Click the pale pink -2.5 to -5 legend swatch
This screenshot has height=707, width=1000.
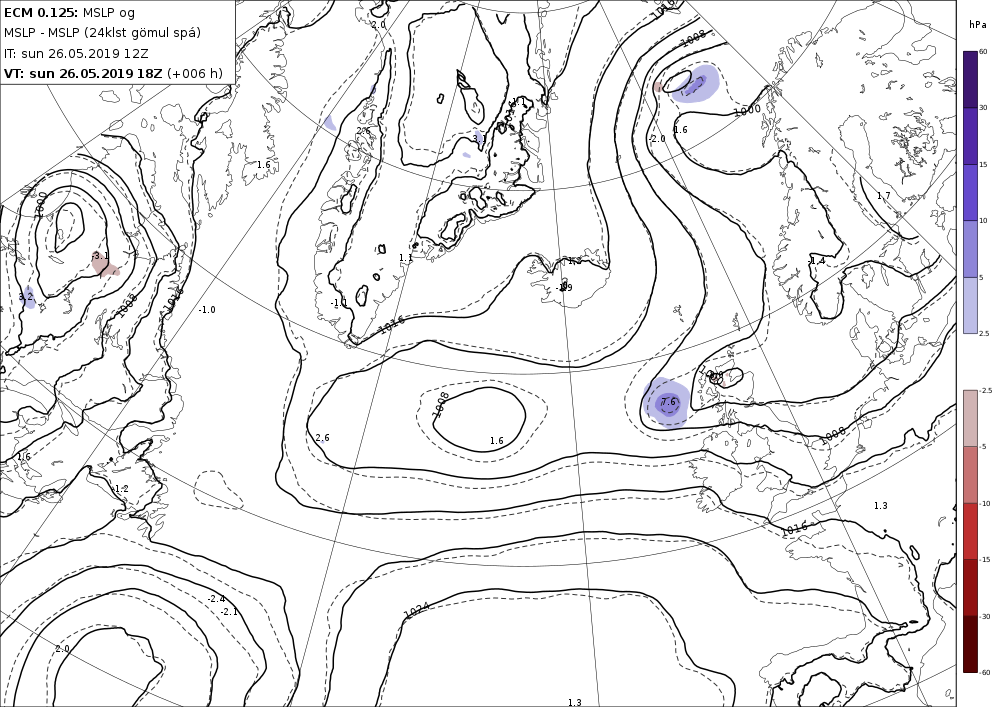point(969,418)
